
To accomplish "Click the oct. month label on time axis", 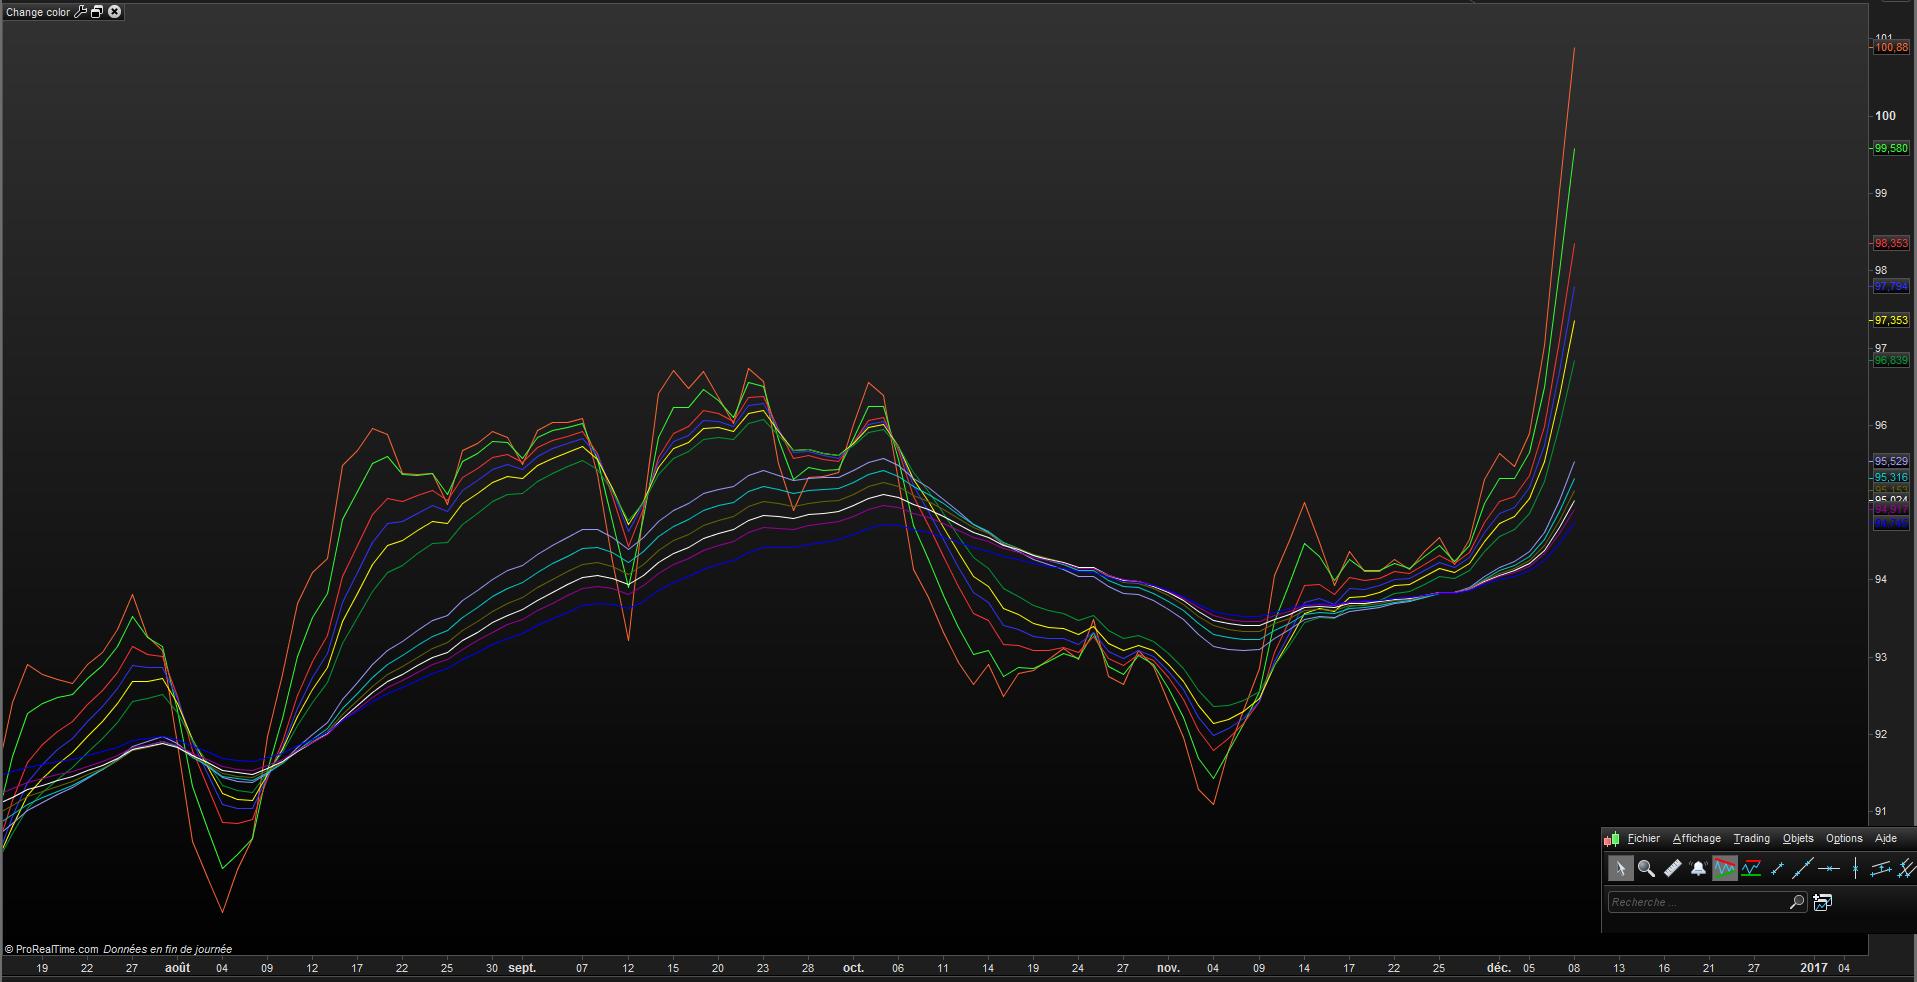I will tap(853, 968).
